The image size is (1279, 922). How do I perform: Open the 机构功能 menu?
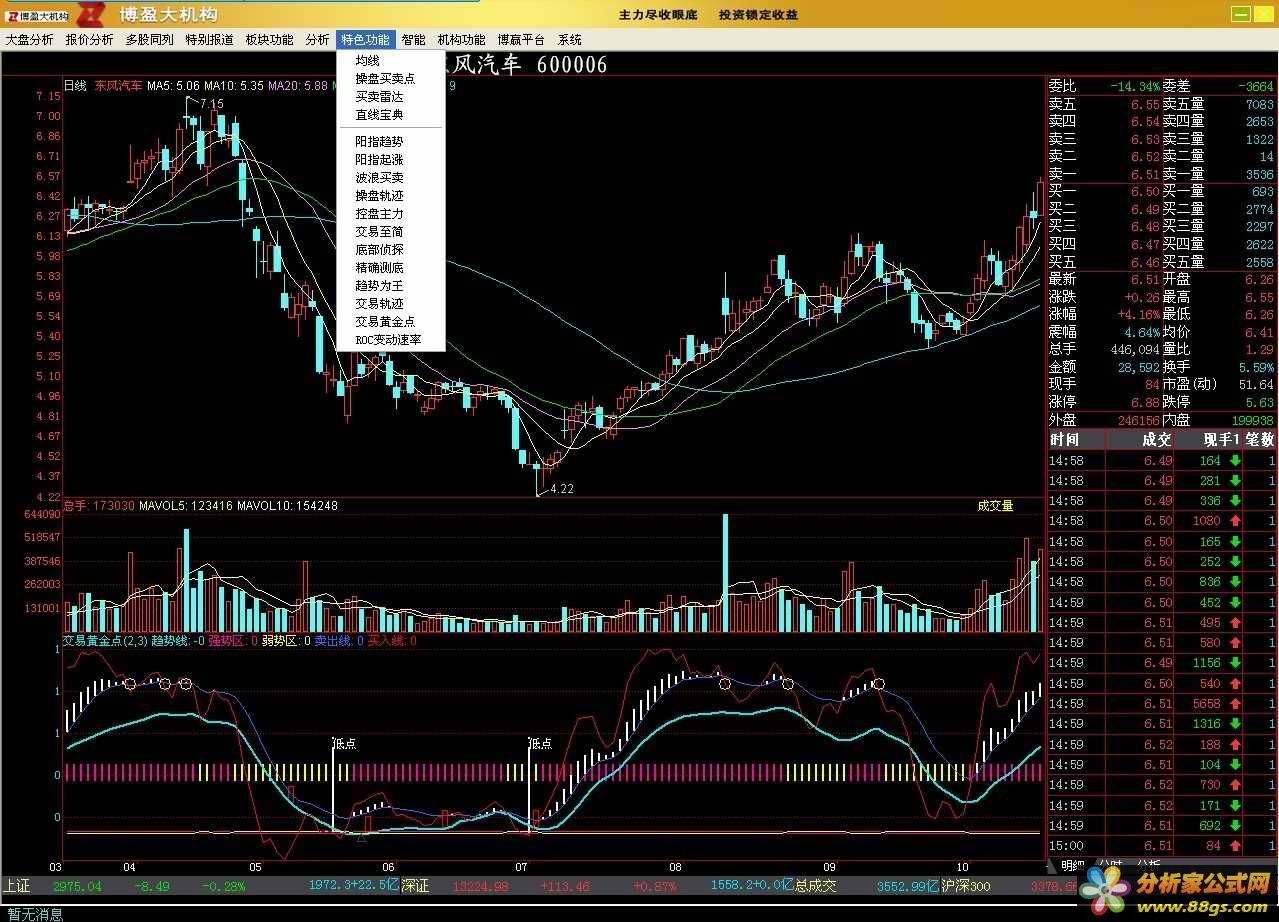[x=462, y=40]
